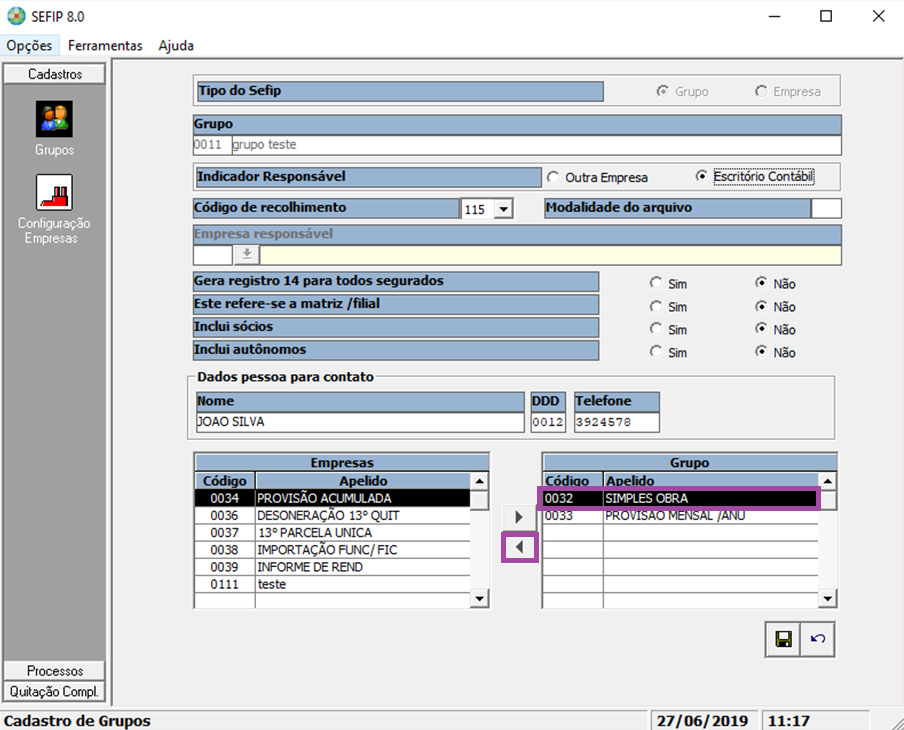904x730 pixels.
Task: Click the Empresa responsável code field
Action: pos(213,254)
